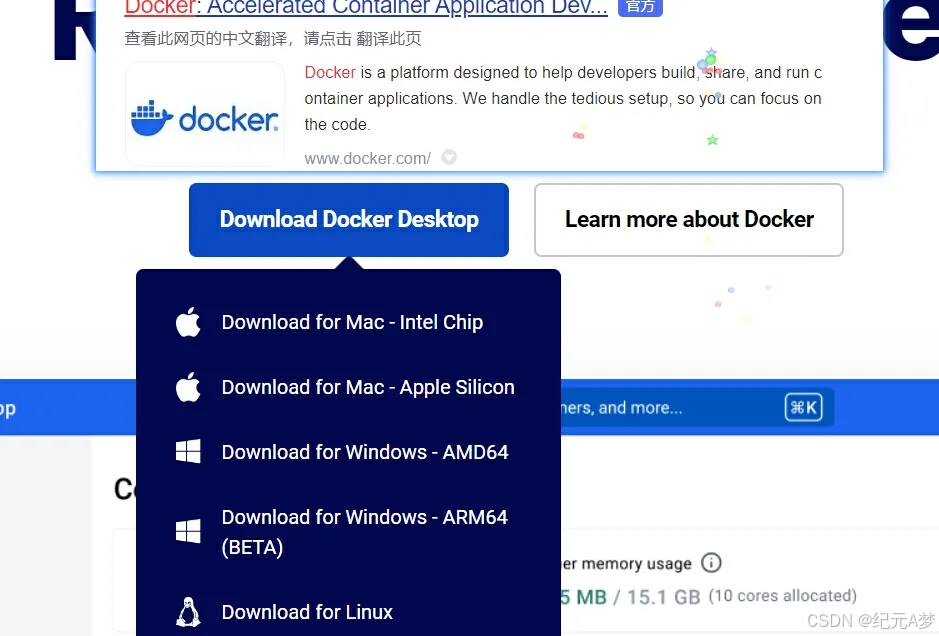Viewport: 939px width, 636px height.
Task: Click the memory usage info icon
Action: [x=711, y=563]
